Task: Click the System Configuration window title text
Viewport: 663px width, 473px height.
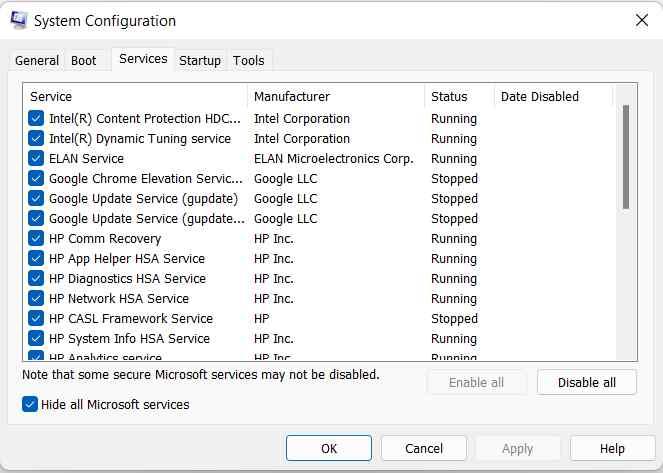Action: (x=105, y=21)
